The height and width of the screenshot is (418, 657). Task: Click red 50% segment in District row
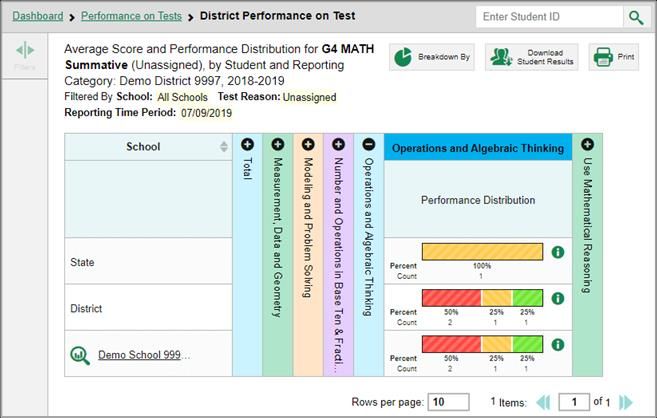[452, 298]
